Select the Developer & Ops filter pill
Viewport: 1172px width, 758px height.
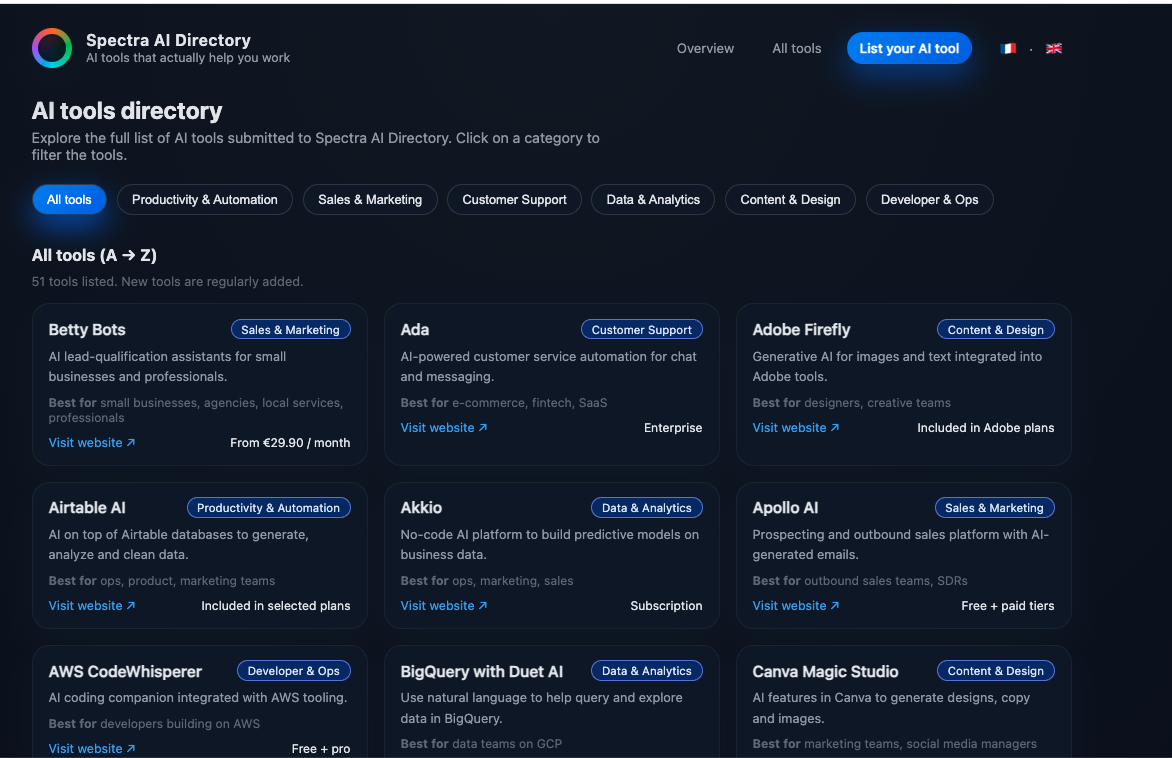[929, 199]
